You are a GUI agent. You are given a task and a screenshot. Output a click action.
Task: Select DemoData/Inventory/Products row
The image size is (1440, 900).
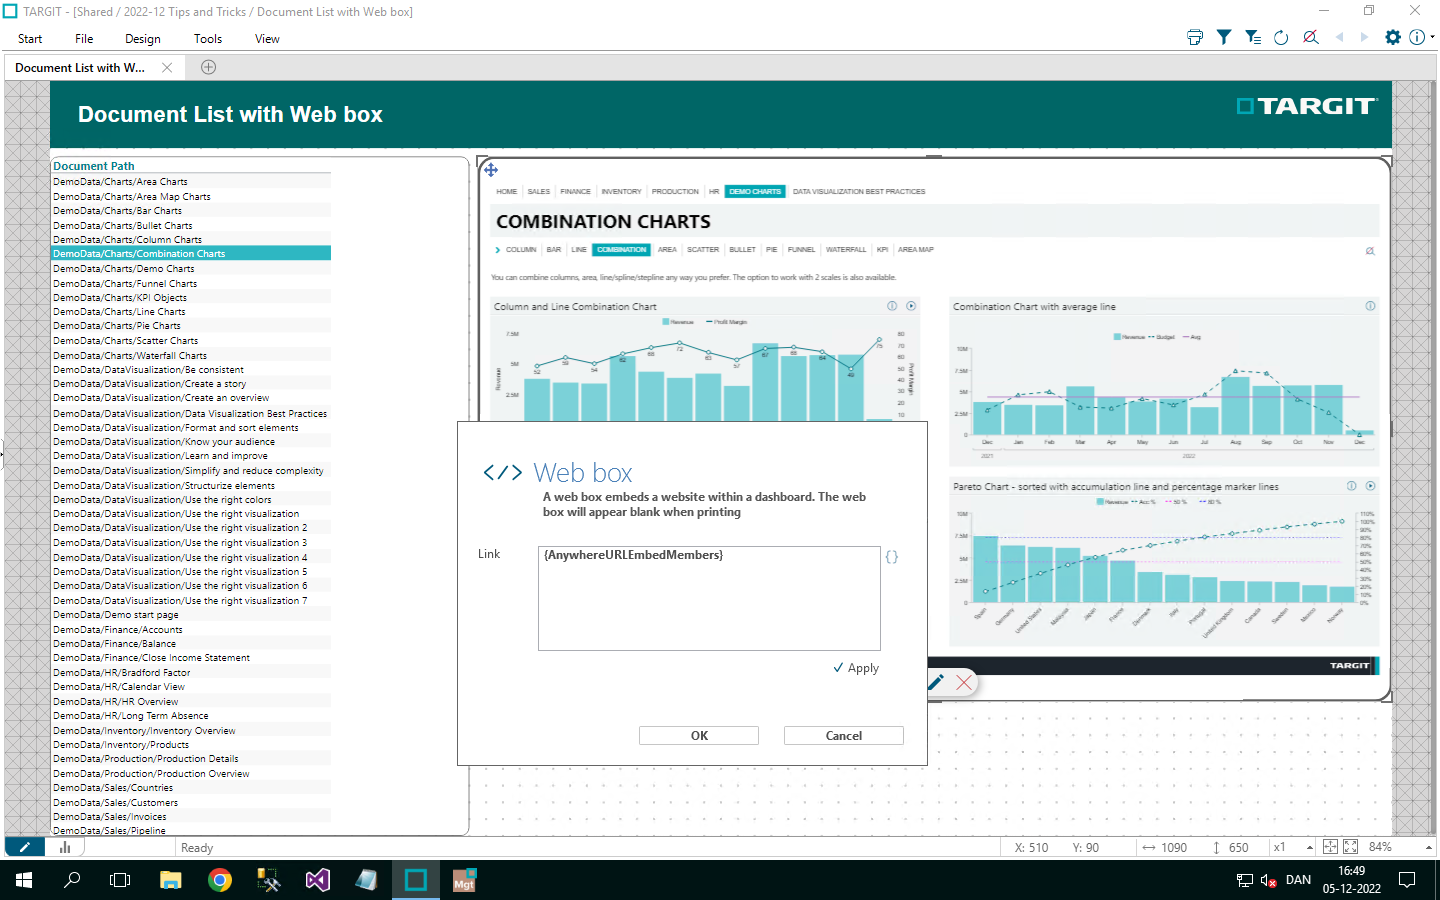[191, 745]
